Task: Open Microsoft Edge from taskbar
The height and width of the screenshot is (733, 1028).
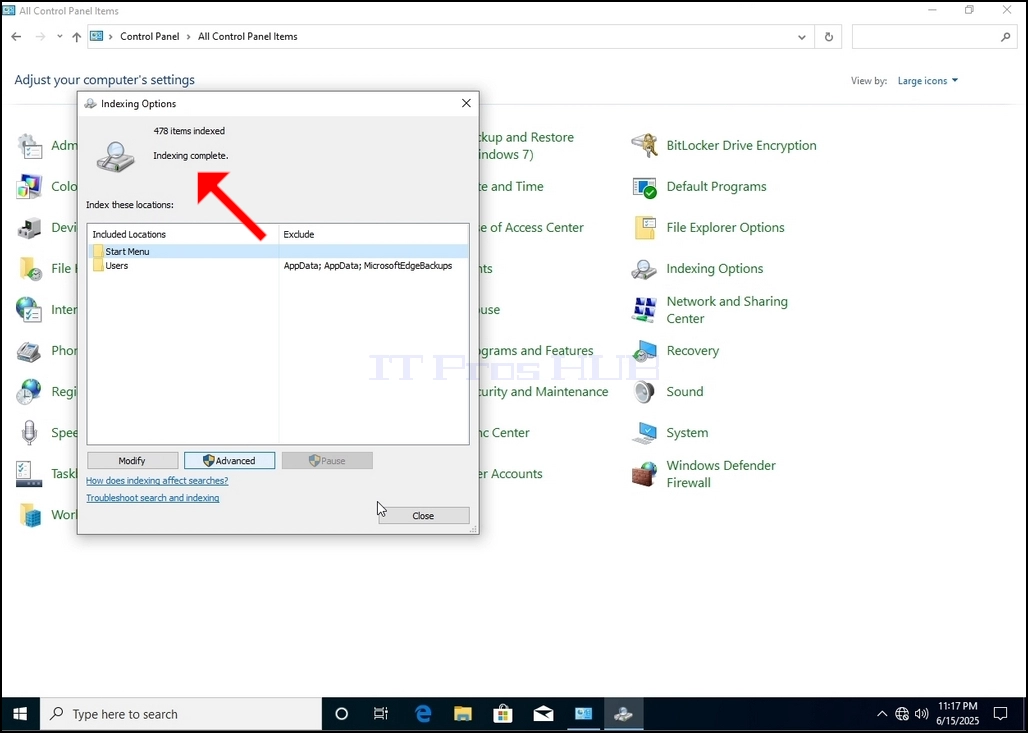Action: [423, 714]
